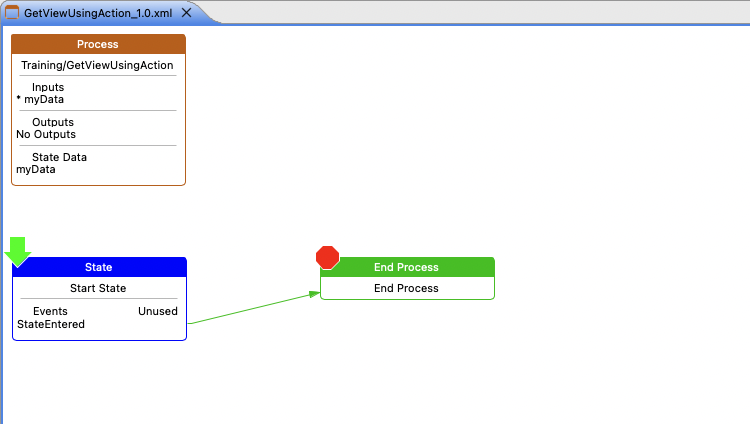
Task: Click the End Process body label
Action: coord(406,288)
